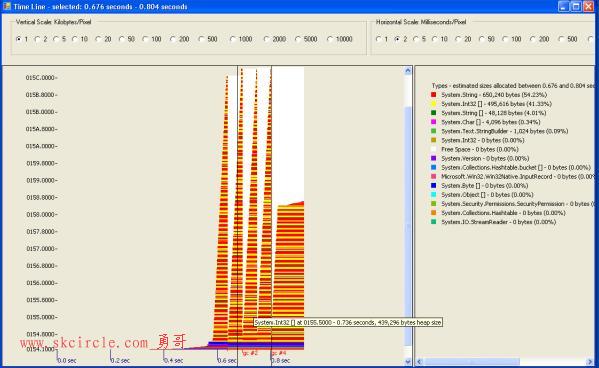Choose vertical scale 5 option

[x=56, y=39]
